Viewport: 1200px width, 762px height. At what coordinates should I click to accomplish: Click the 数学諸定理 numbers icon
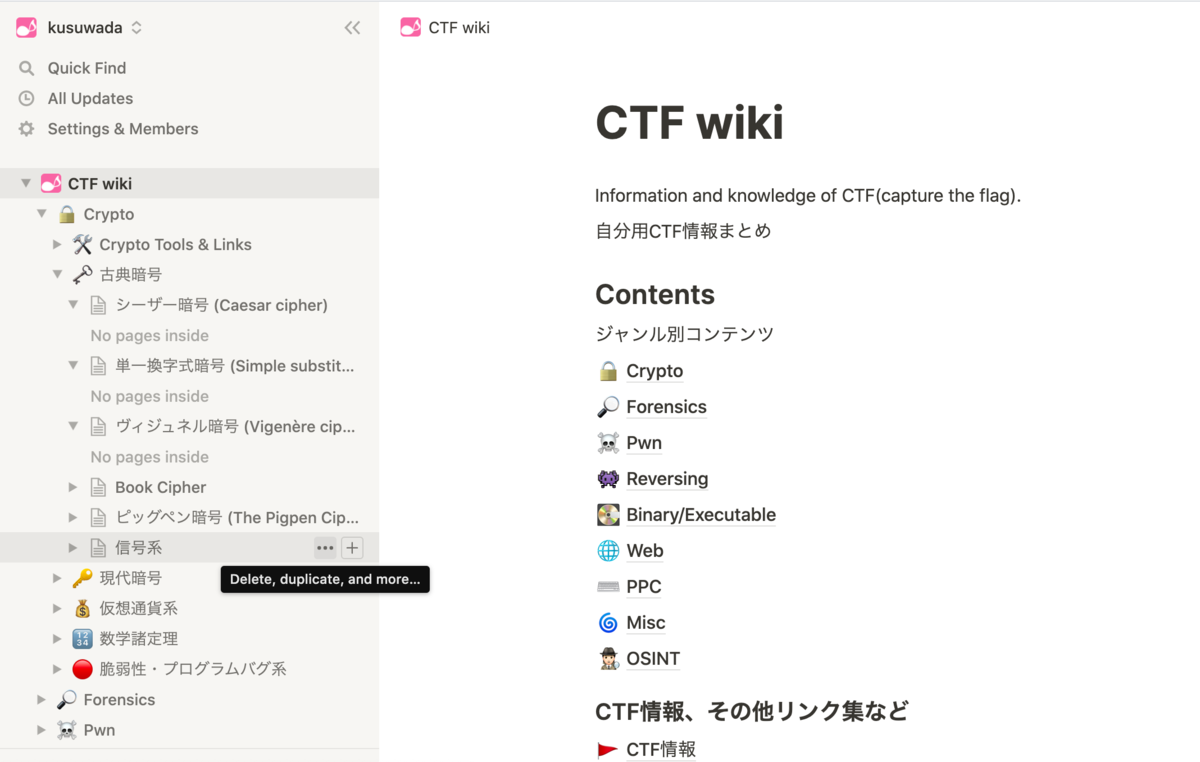click(x=83, y=638)
